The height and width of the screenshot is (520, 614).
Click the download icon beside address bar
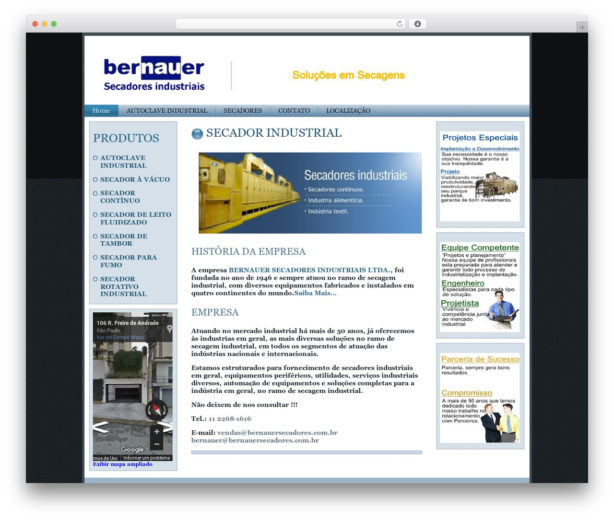click(x=417, y=24)
